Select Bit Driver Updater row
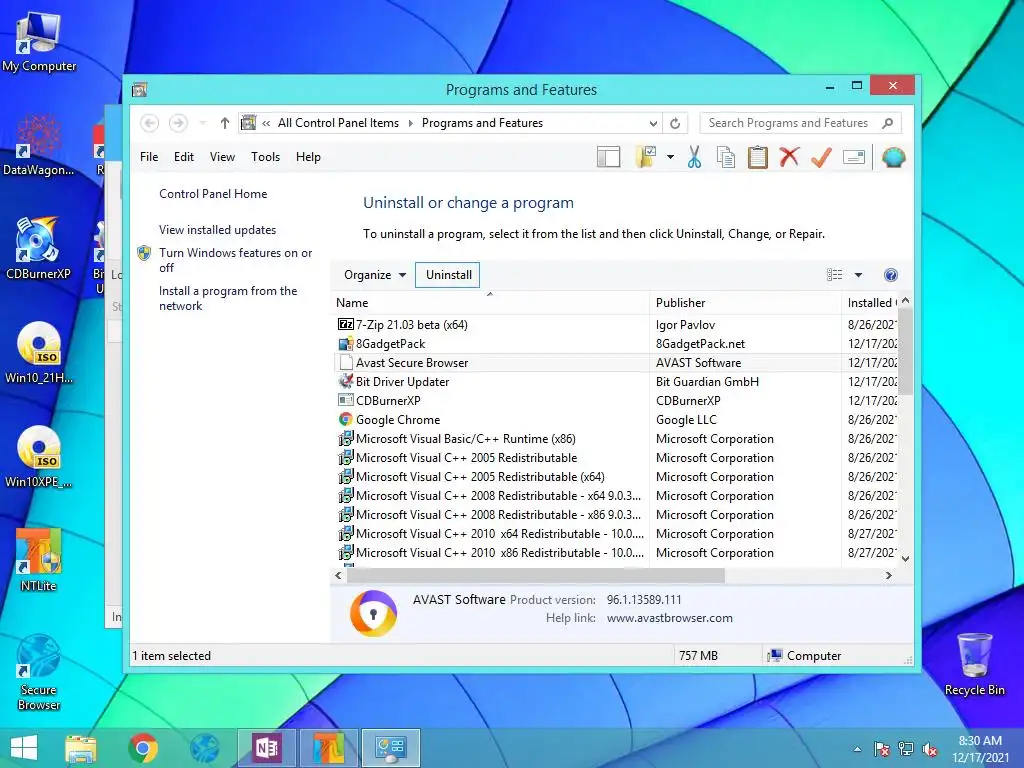 click(615, 381)
